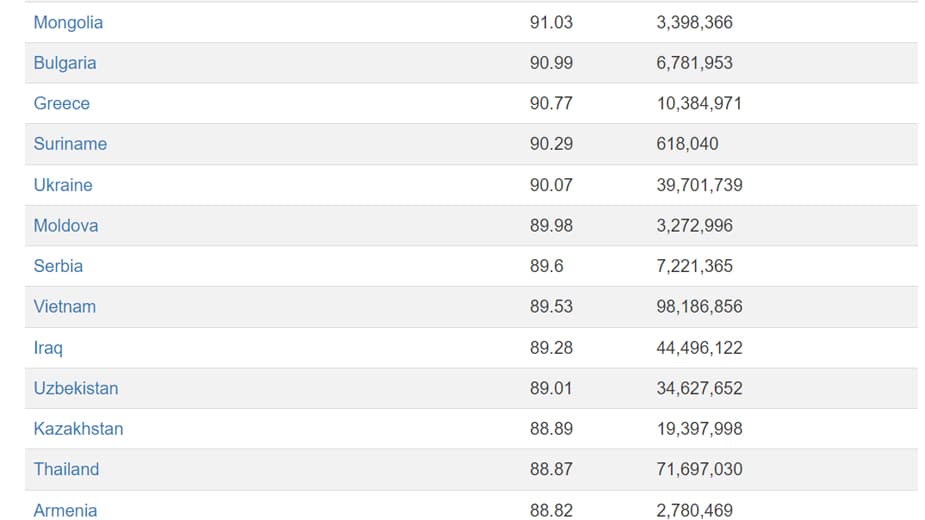The image size is (925, 520).
Task: Click the Uzbekistan link
Action: click(76, 388)
